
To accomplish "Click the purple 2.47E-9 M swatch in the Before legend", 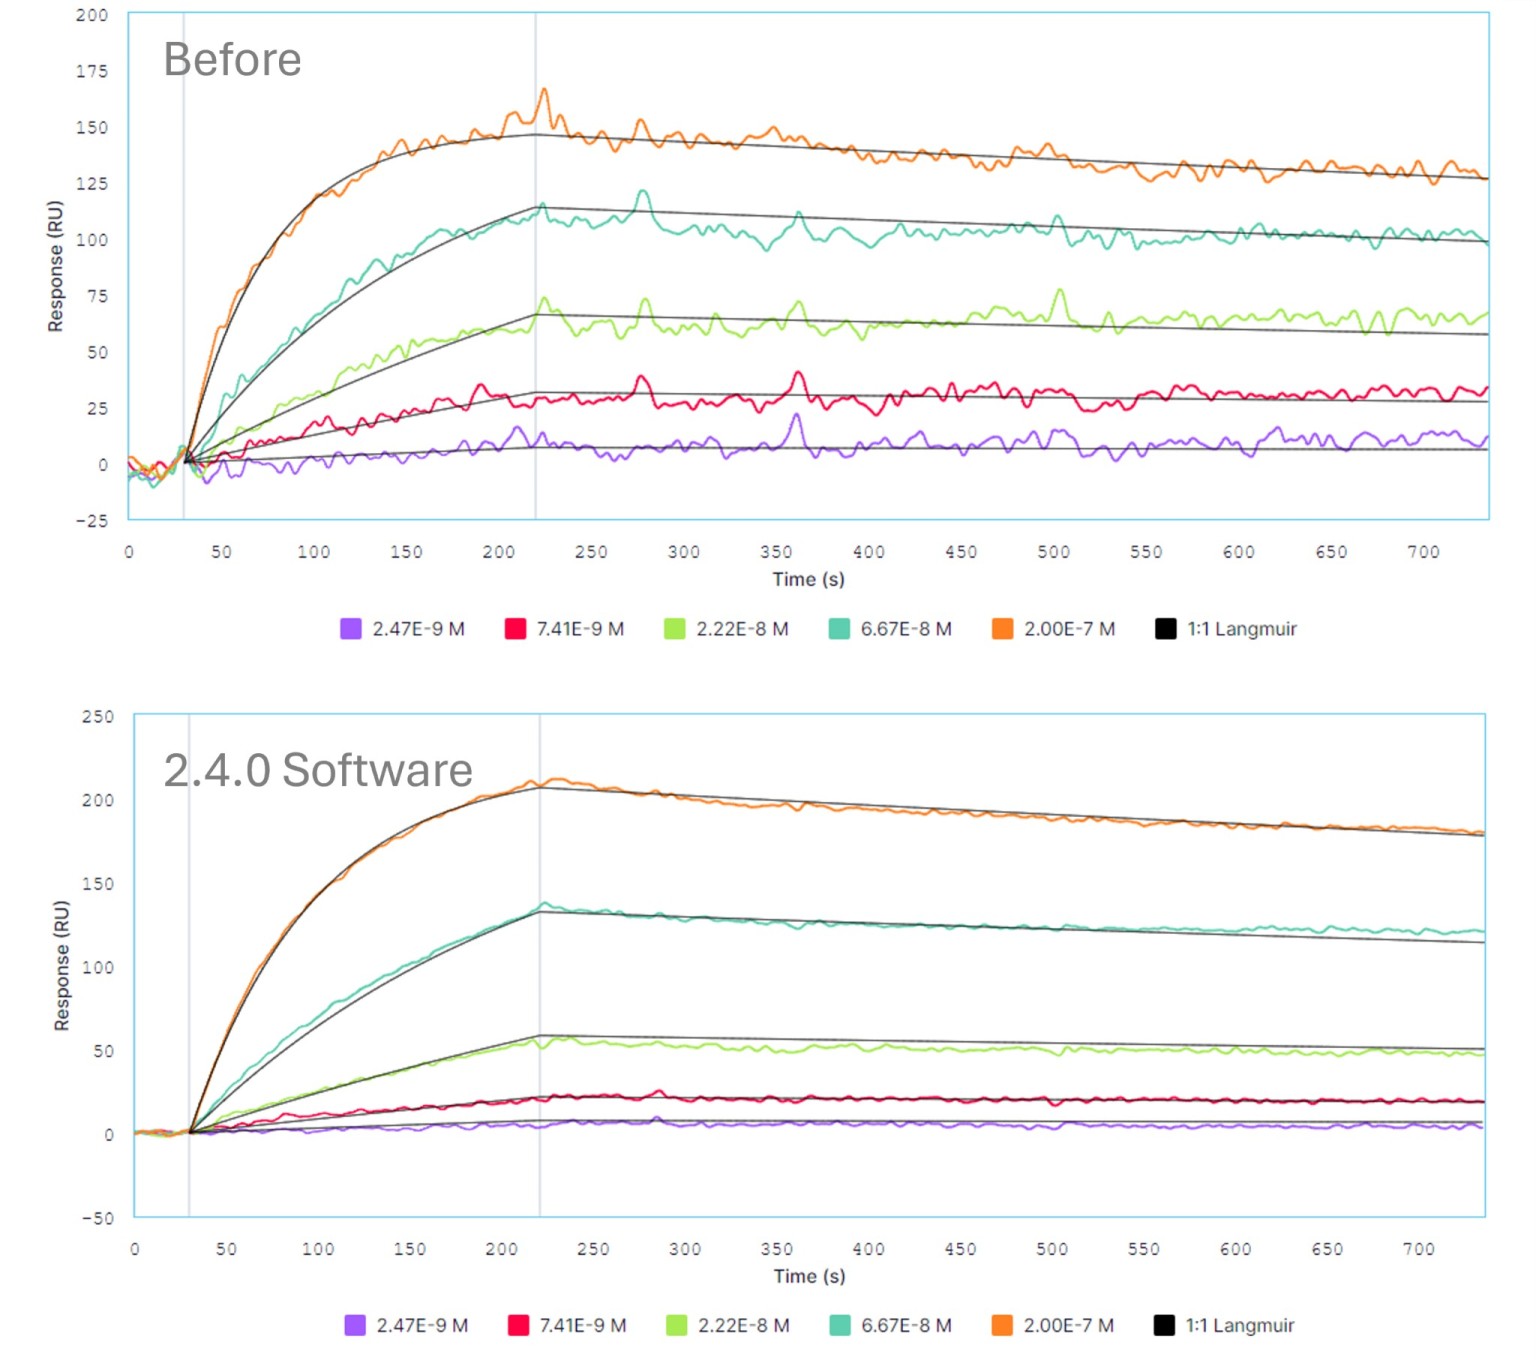I will point(351,629).
